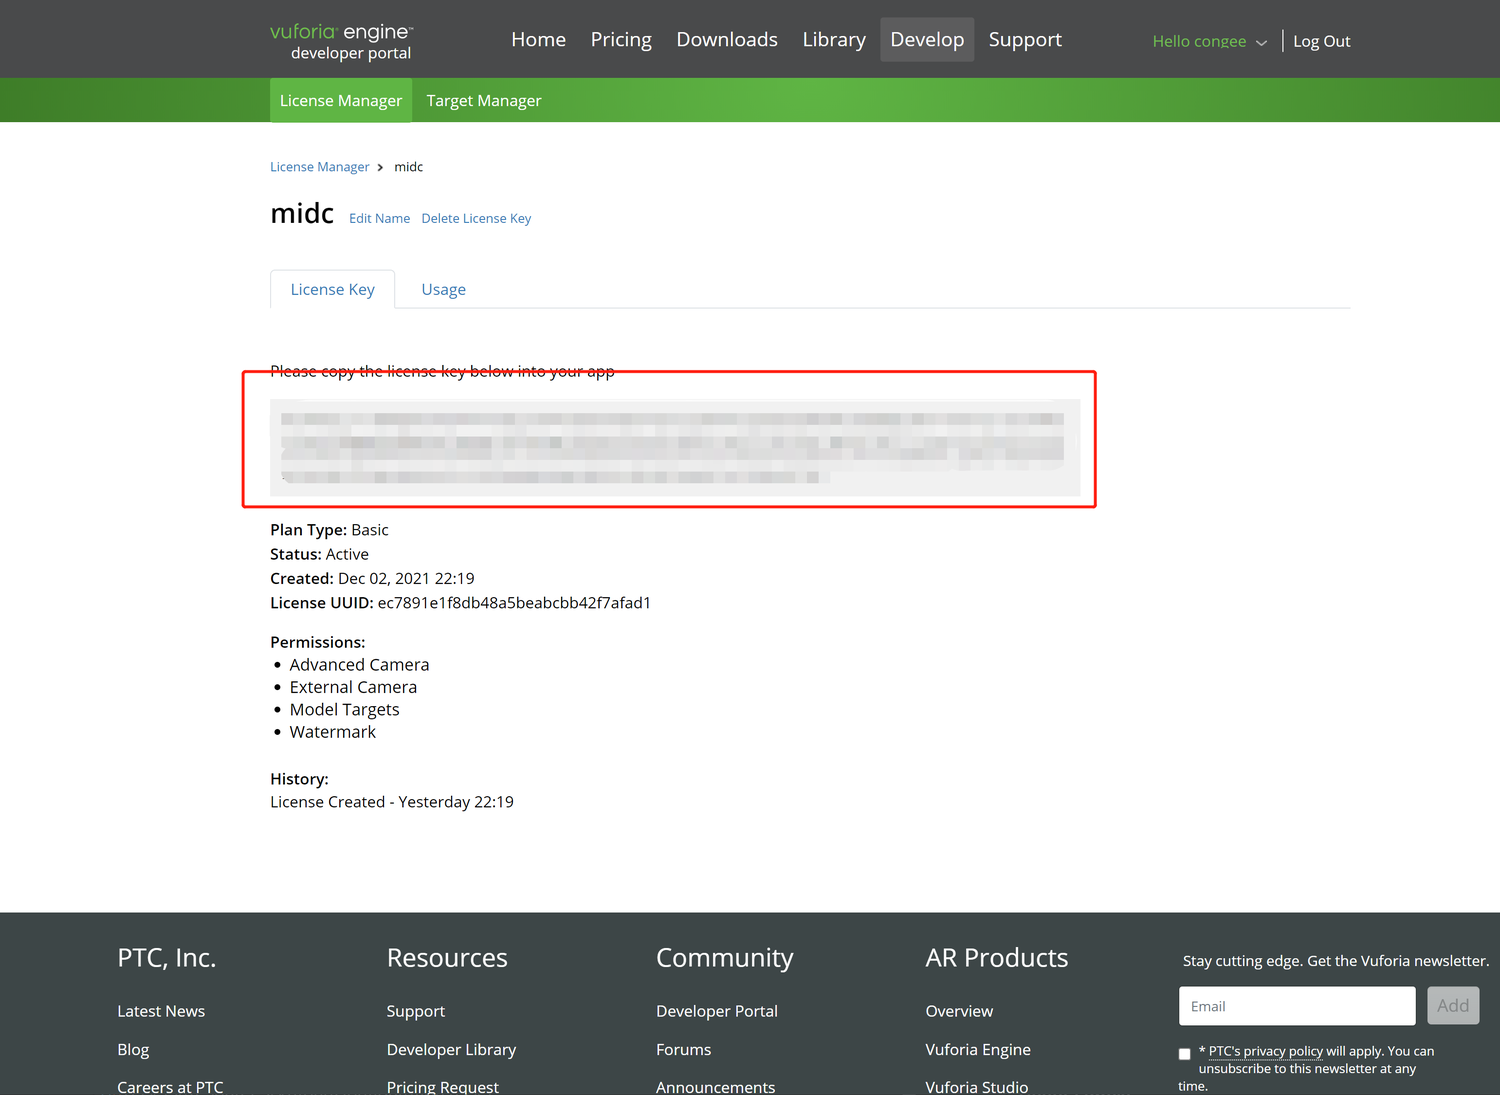The height and width of the screenshot is (1095, 1500).
Task: Click the 'Status: Active' text
Action: click(x=319, y=554)
